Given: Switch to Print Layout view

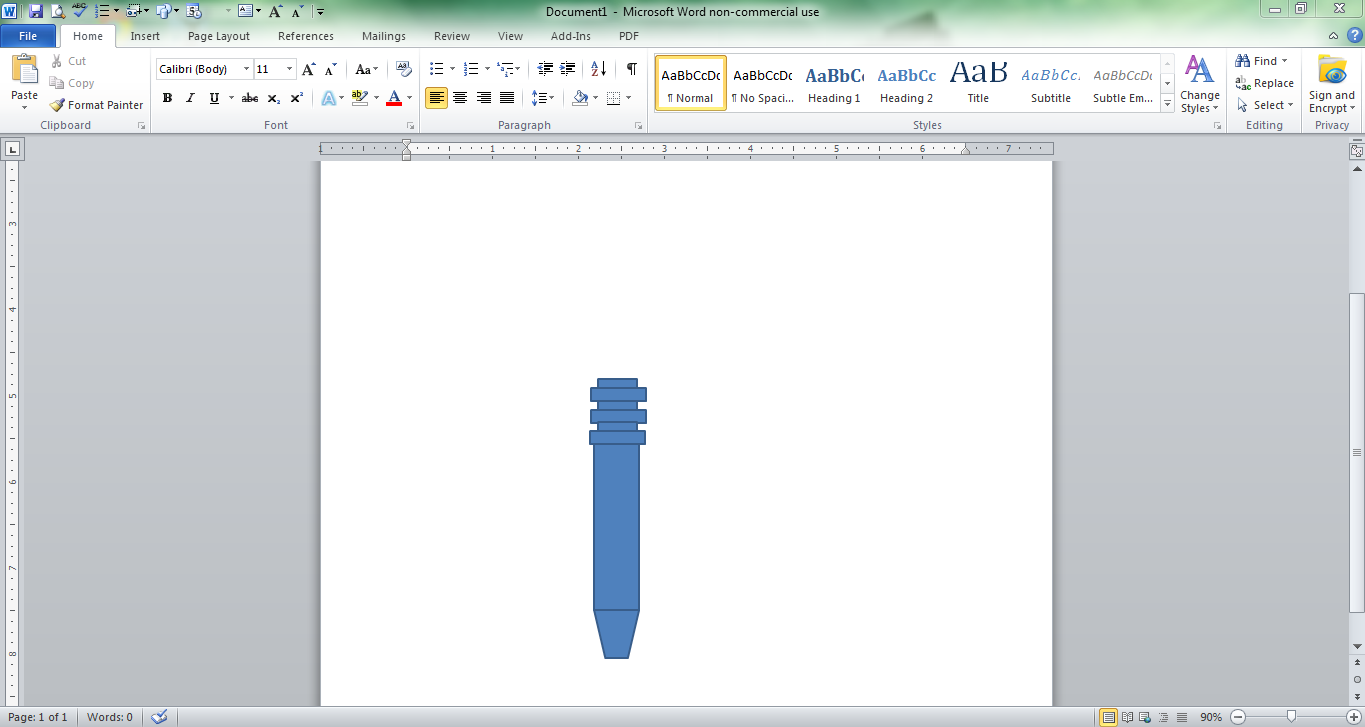Looking at the screenshot, I should (1108, 717).
